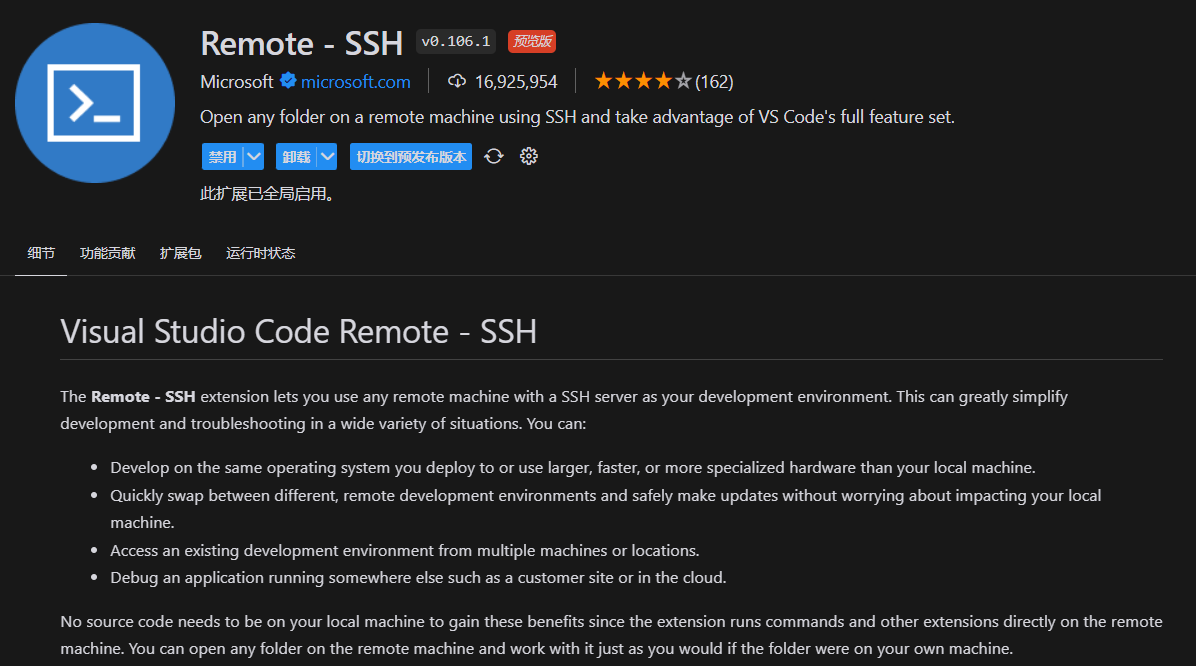Click the v0.106.1 version badge
Image resolution: width=1196 pixels, height=666 pixels.
pyautogui.click(x=456, y=41)
